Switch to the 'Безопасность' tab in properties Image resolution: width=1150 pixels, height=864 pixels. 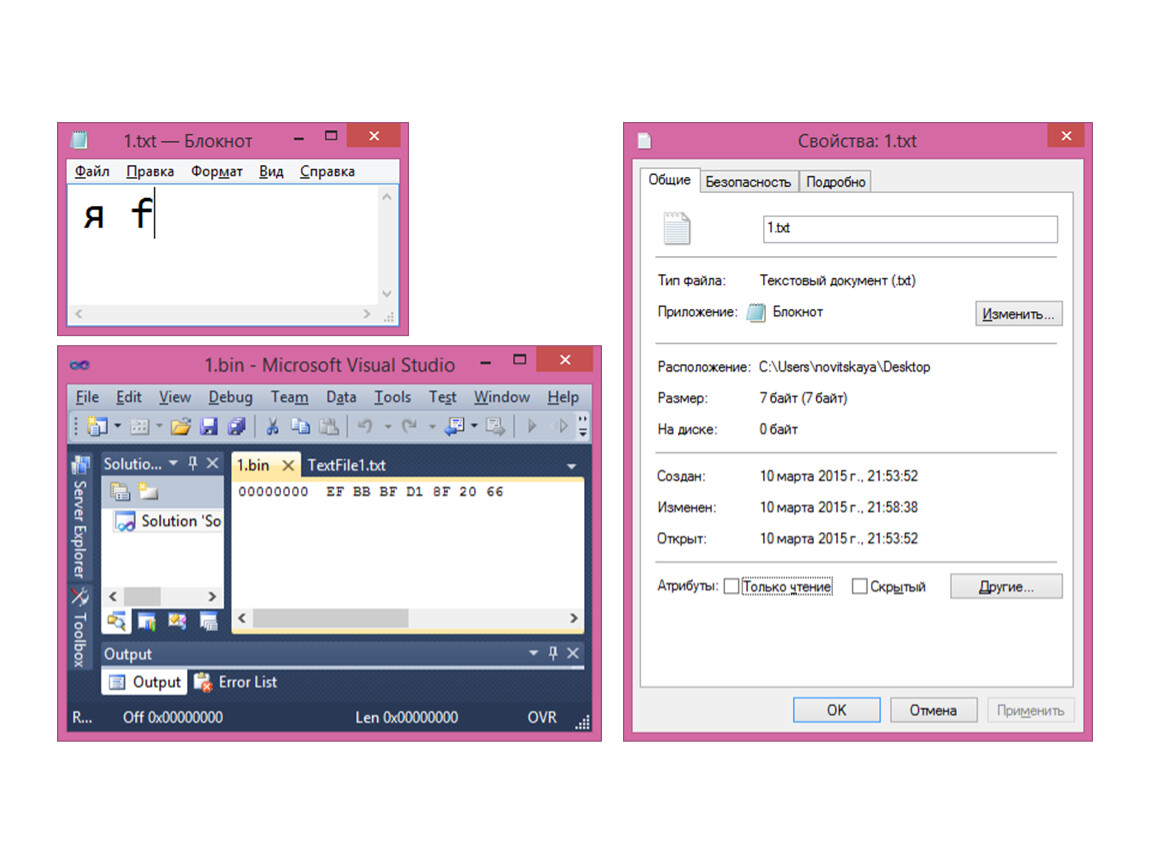(748, 182)
